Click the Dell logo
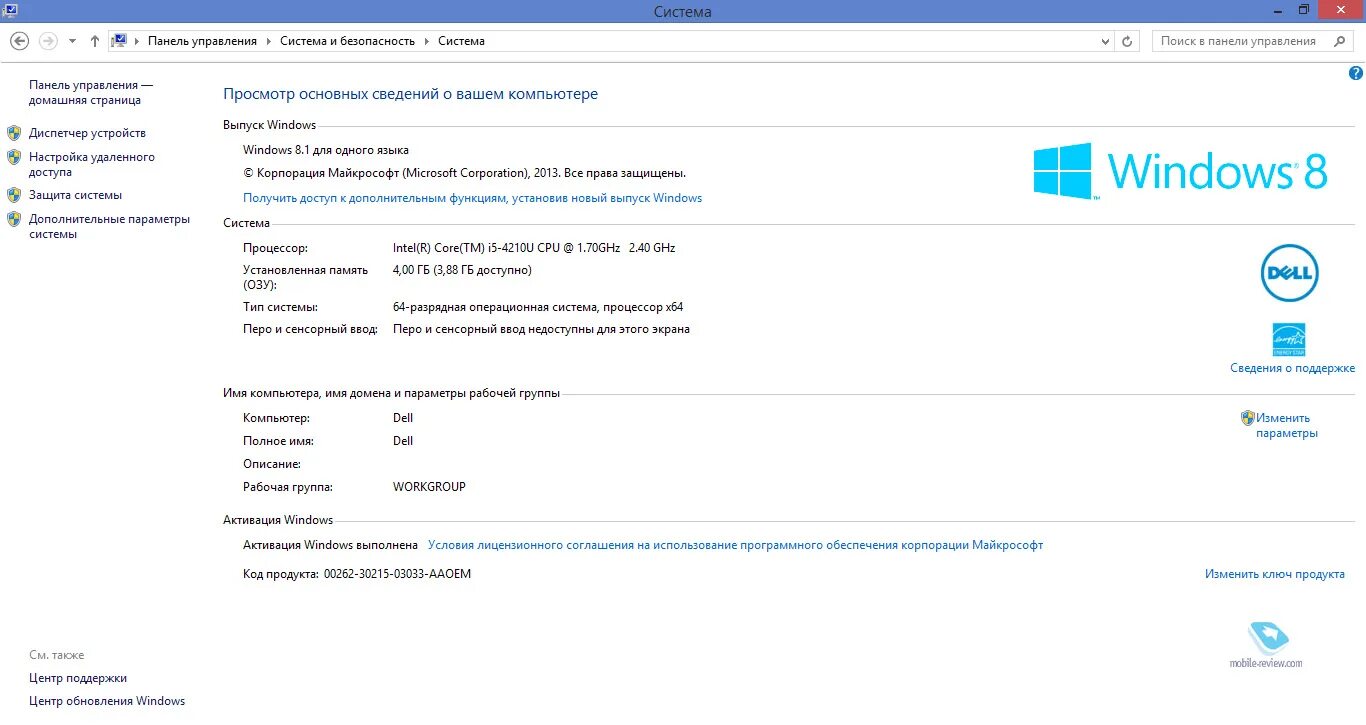 point(1289,273)
